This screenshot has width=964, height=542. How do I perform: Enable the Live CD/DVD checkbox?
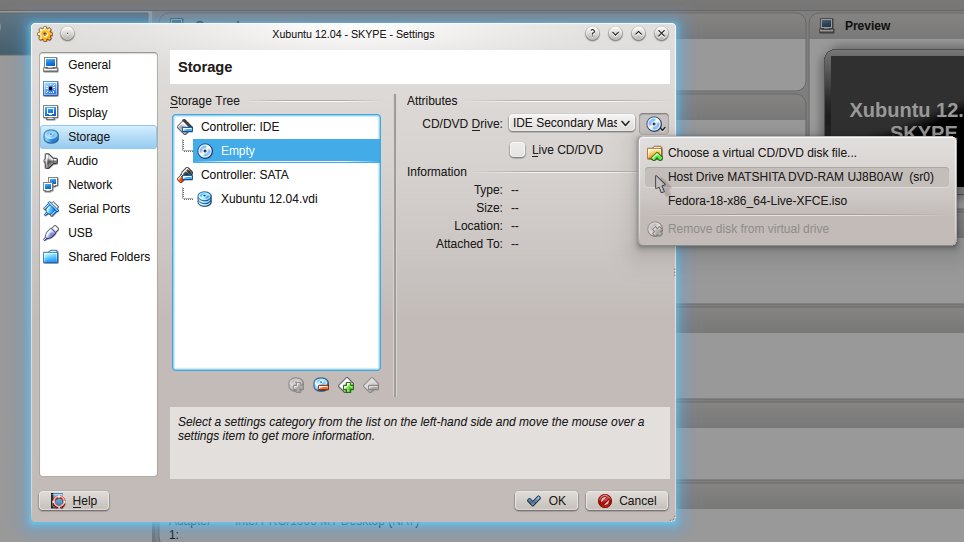[x=518, y=149]
